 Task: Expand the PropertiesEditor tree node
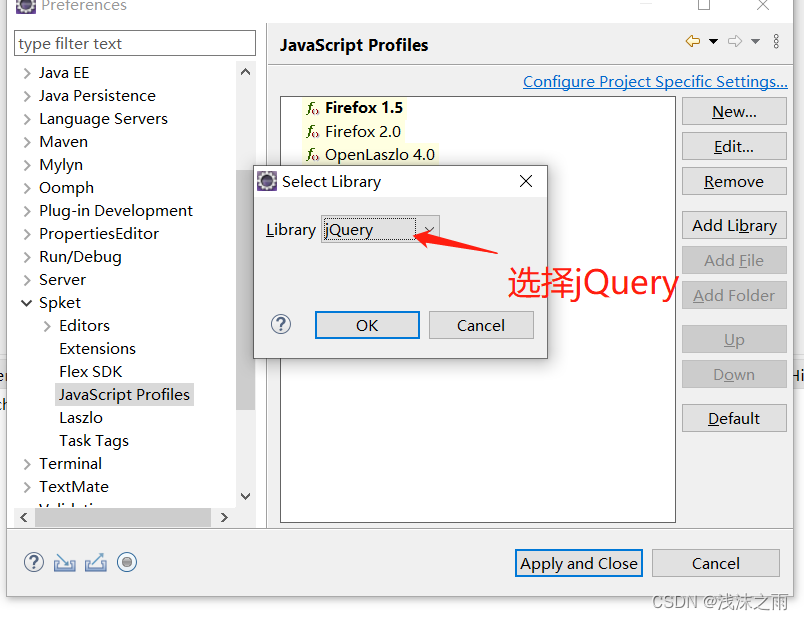click(27, 234)
